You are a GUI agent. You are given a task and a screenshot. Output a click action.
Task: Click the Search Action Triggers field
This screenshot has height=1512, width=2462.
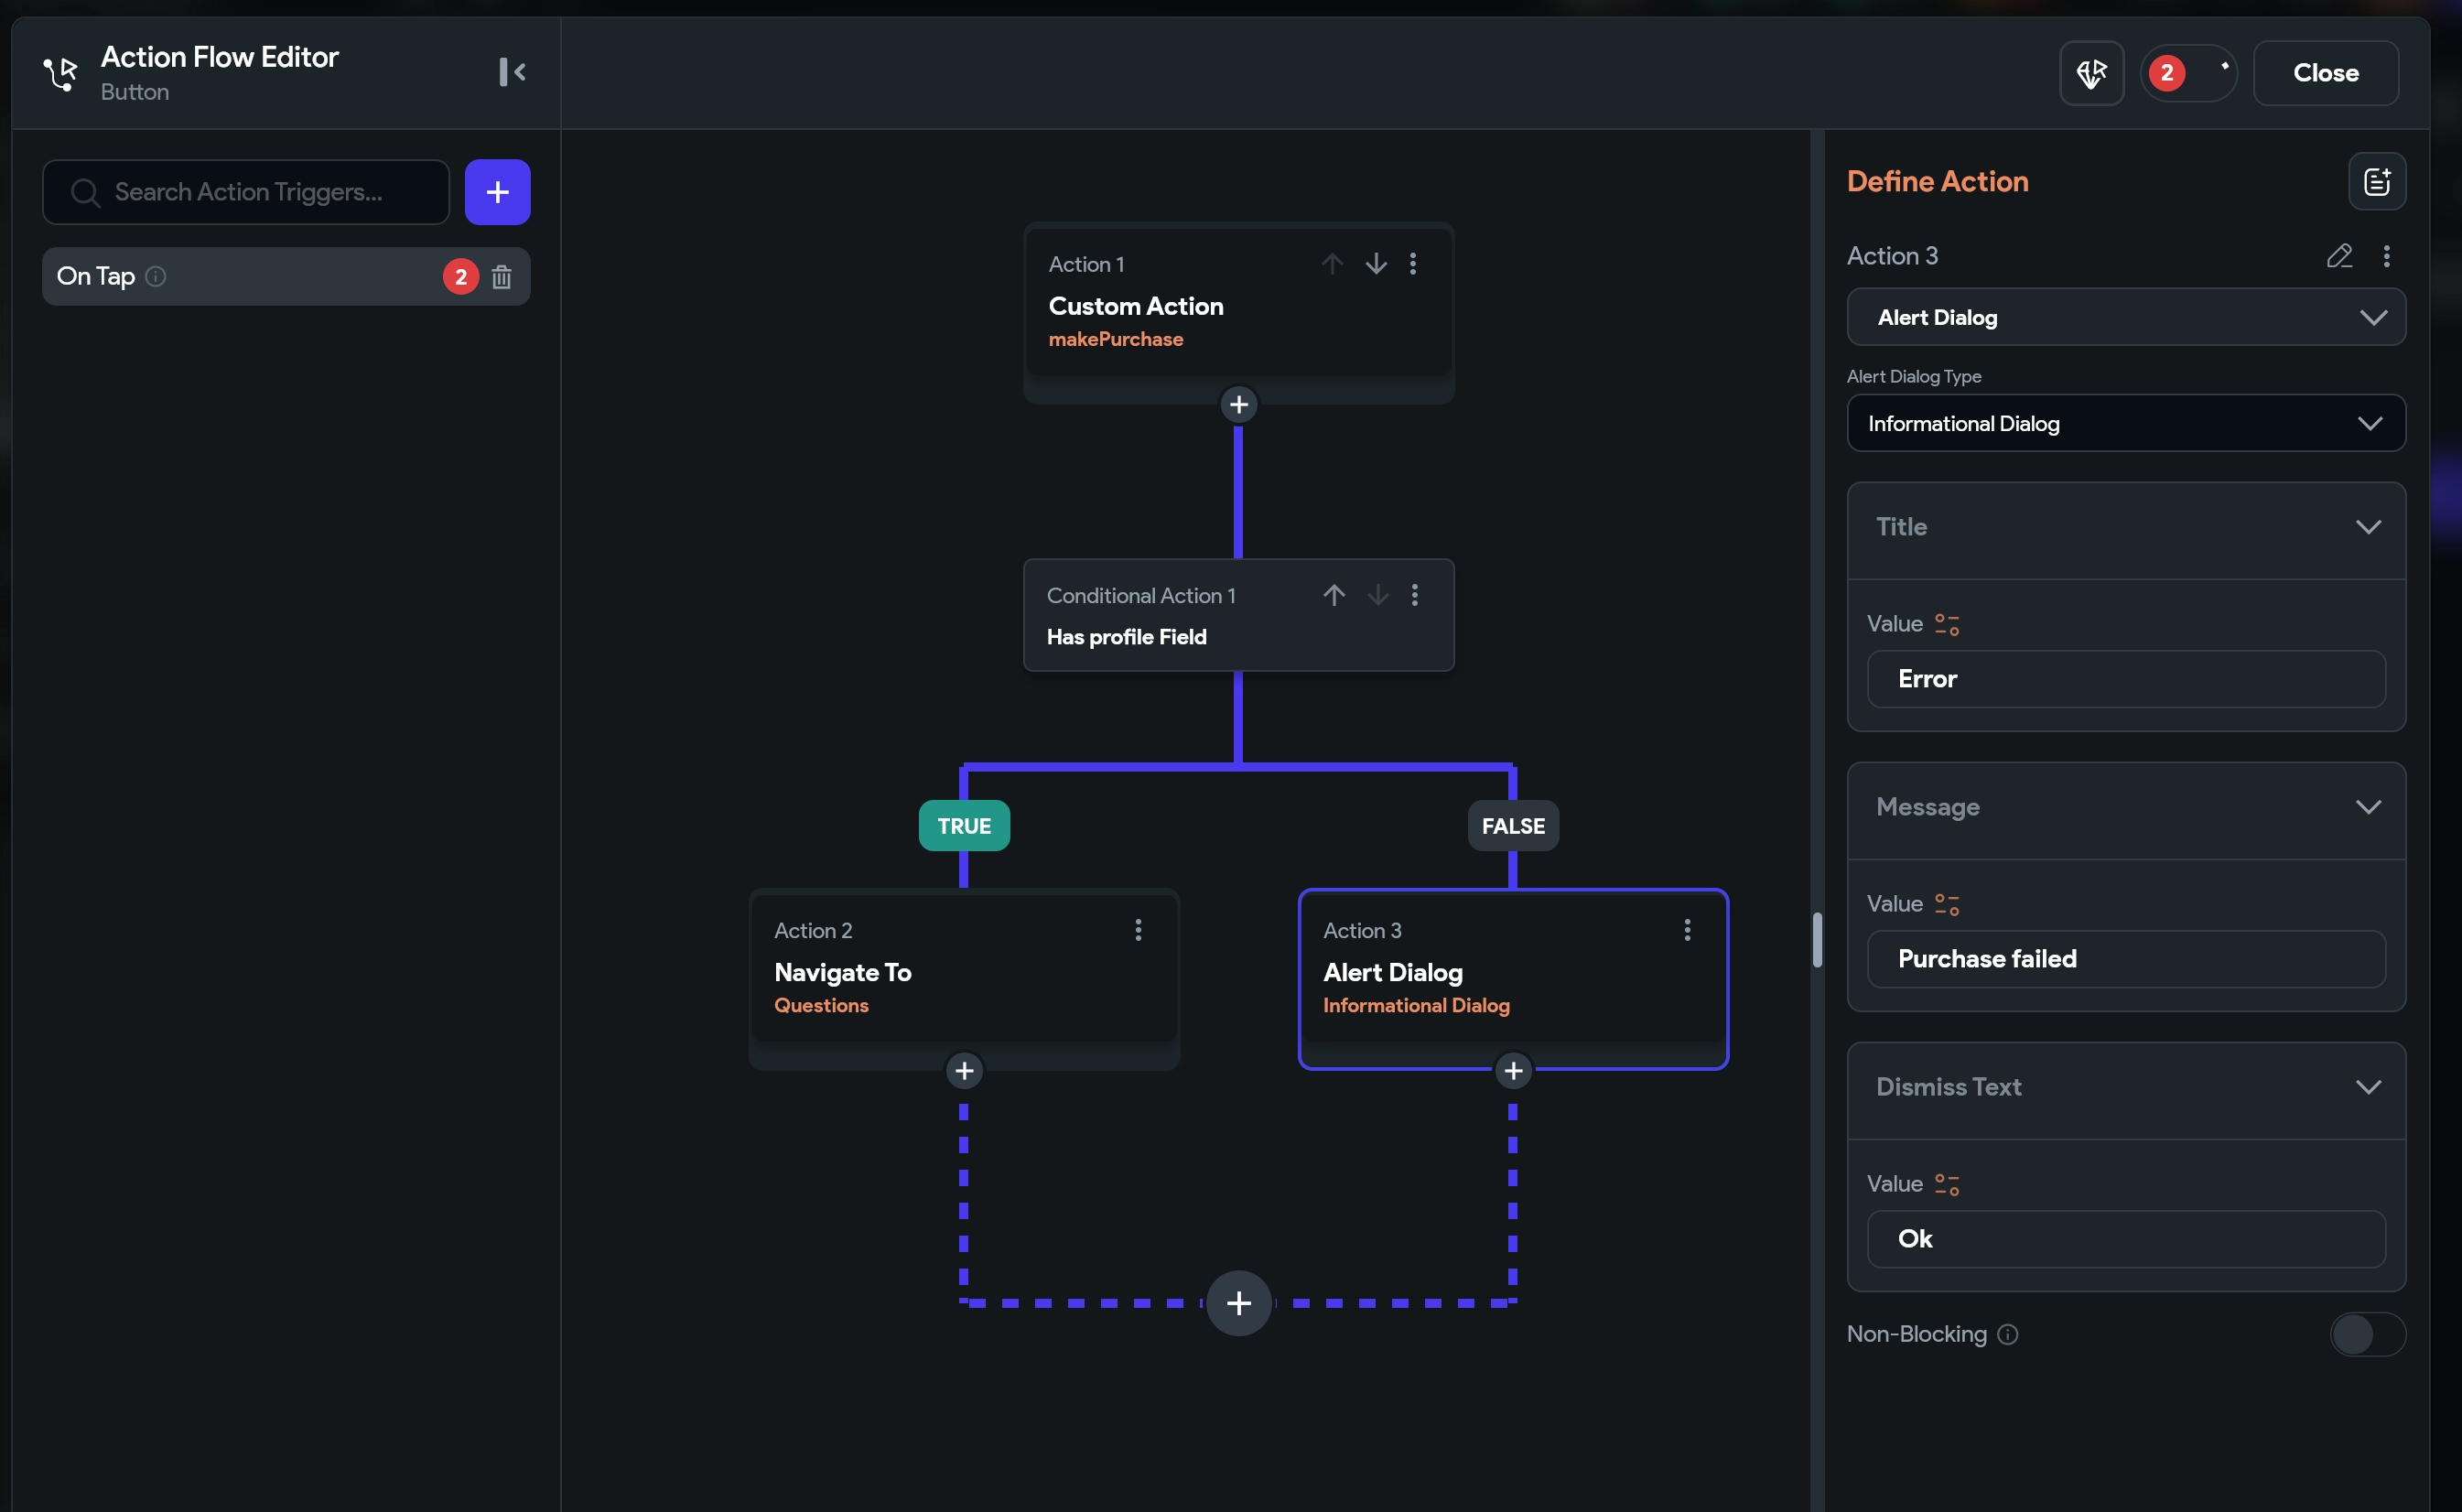click(x=248, y=192)
